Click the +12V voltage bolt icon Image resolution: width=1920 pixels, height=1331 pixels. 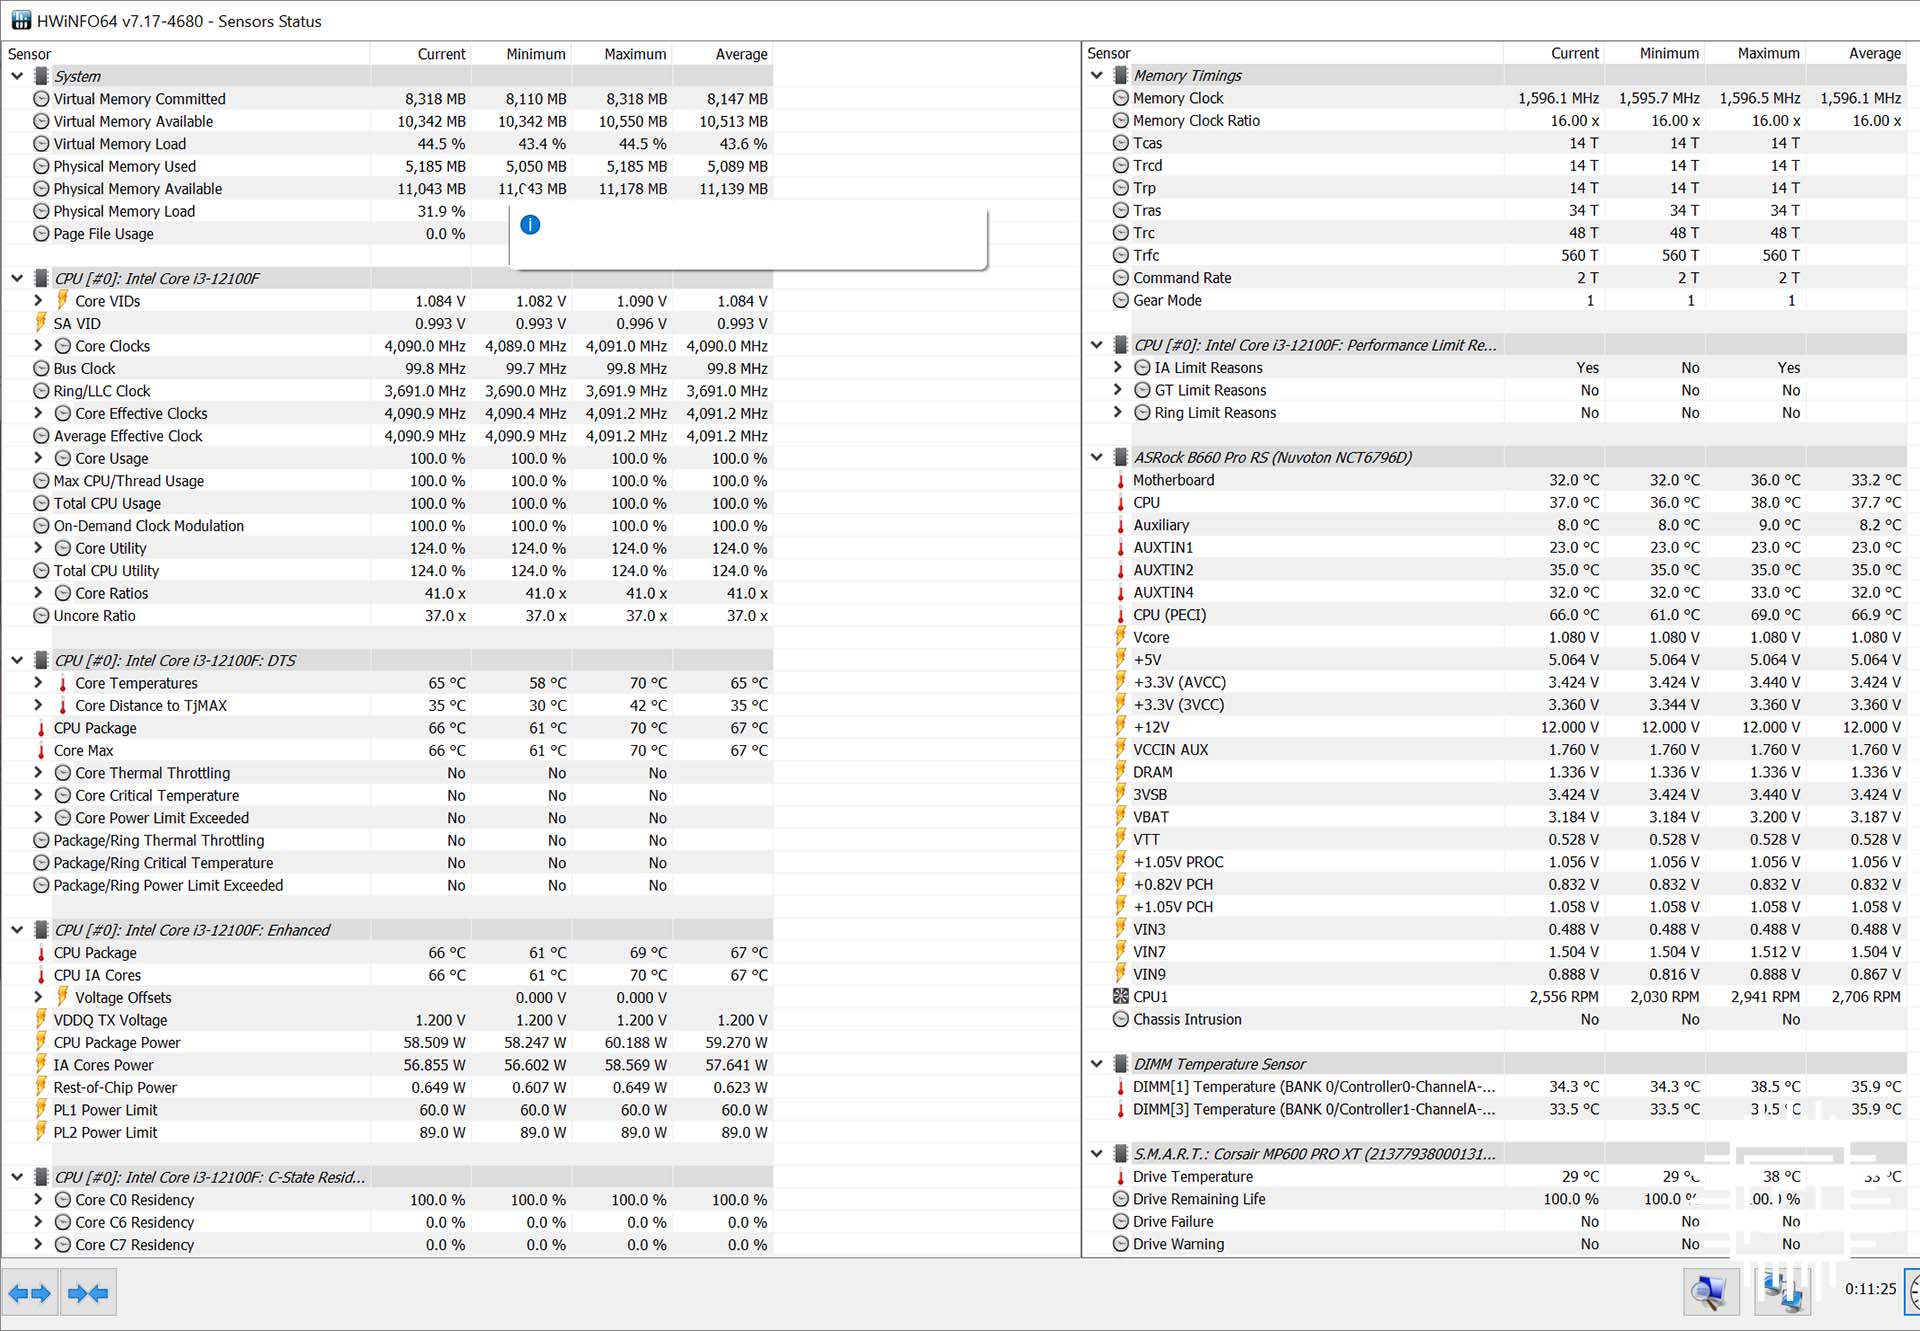pos(1121,727)
